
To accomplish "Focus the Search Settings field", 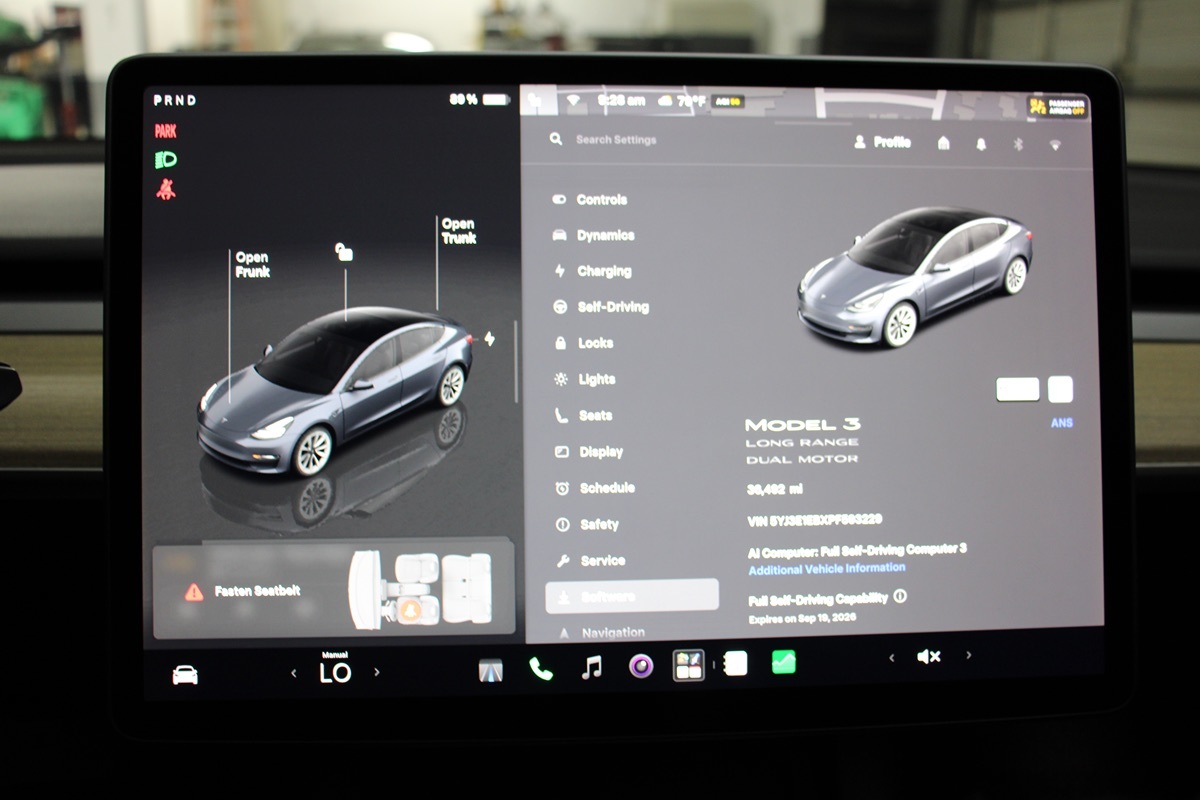I will point(616,140).
